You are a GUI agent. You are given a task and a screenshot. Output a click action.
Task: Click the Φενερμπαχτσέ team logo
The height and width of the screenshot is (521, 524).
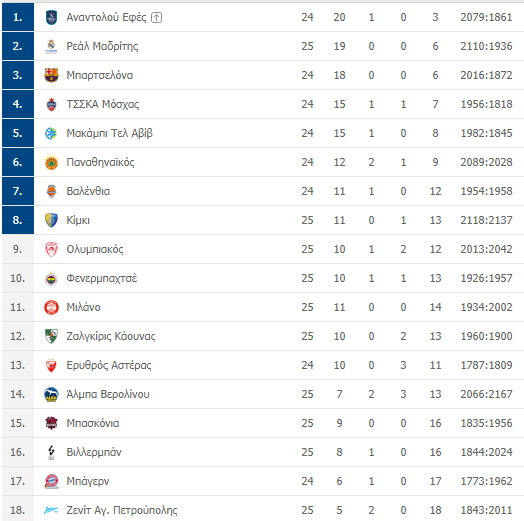[x=51, y=278]
